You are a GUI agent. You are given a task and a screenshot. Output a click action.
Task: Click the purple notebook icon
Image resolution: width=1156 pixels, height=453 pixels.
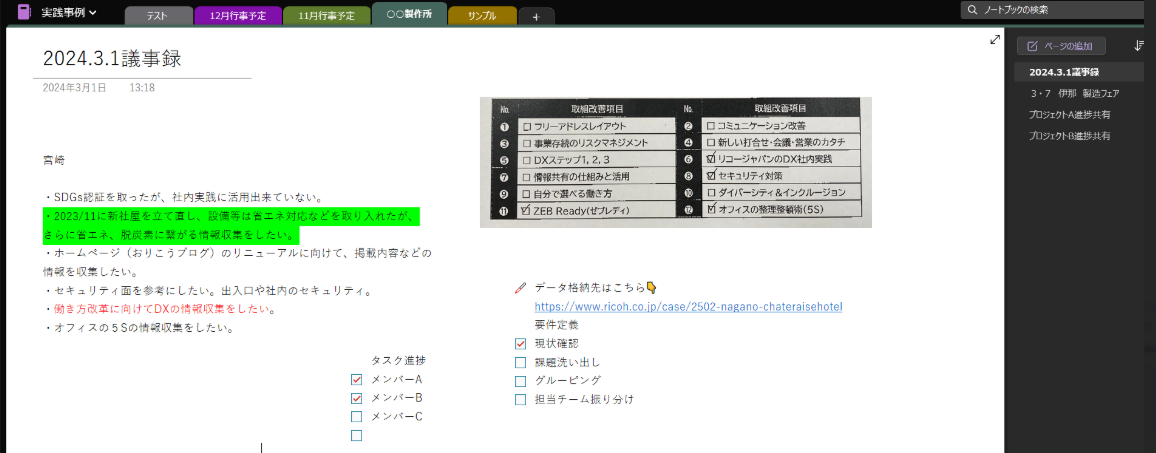pos(24,12)
